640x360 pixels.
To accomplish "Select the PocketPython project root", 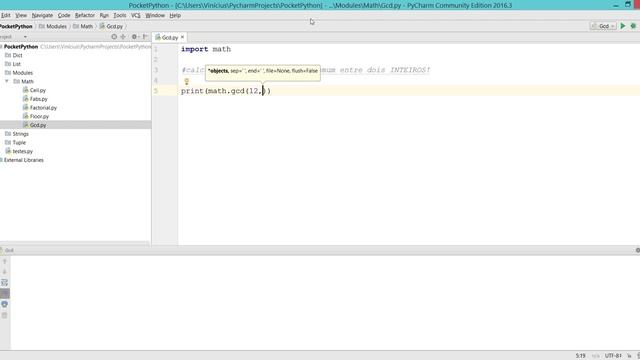I will click(x=21, y=47).
